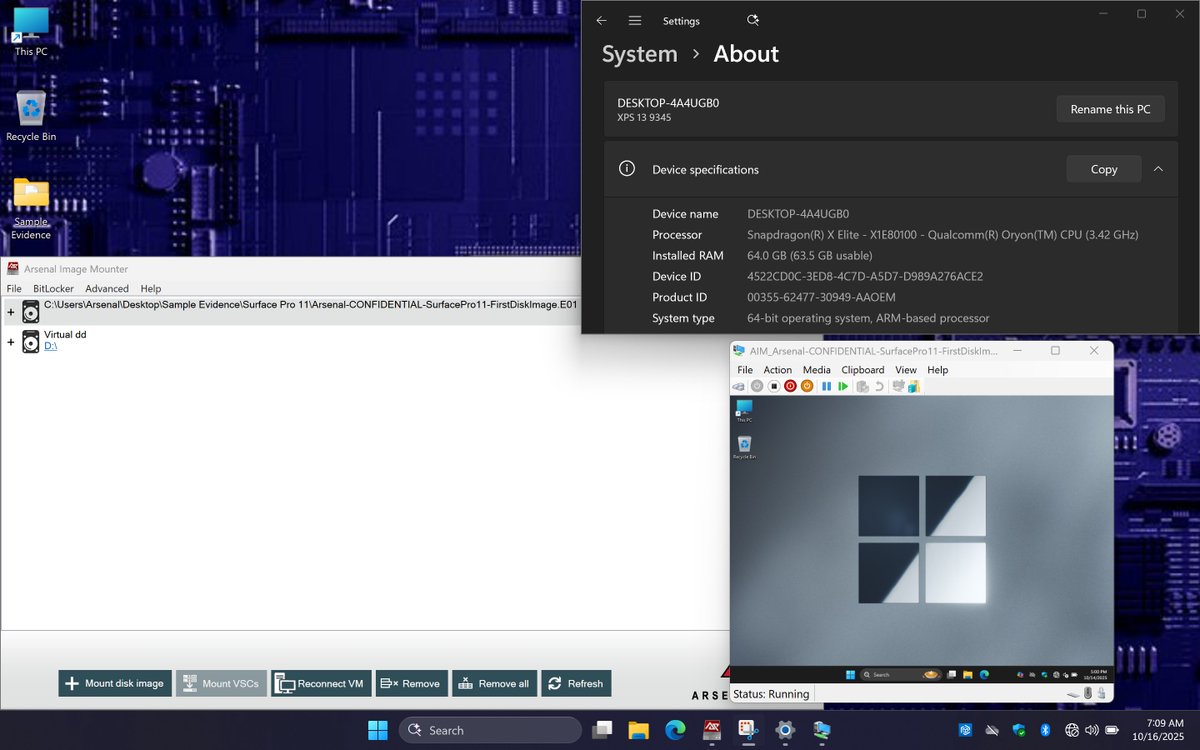Click Recycle Bin icon inside the VM

tap(744, 446)
